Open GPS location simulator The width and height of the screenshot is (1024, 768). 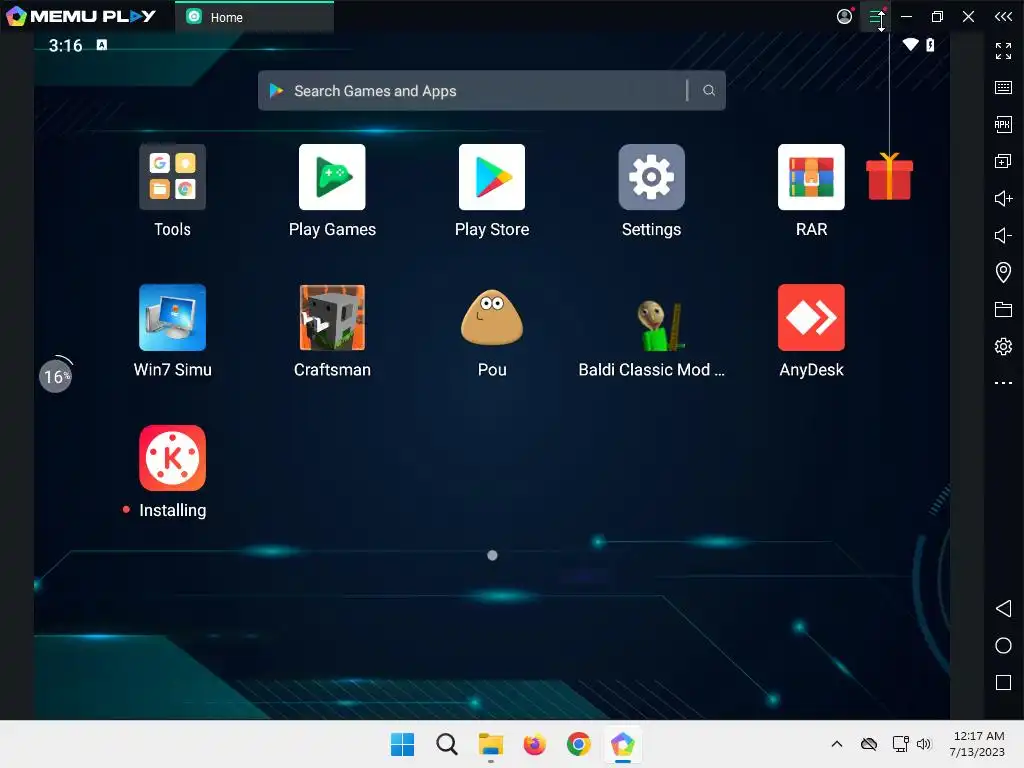coord(1003,272)
